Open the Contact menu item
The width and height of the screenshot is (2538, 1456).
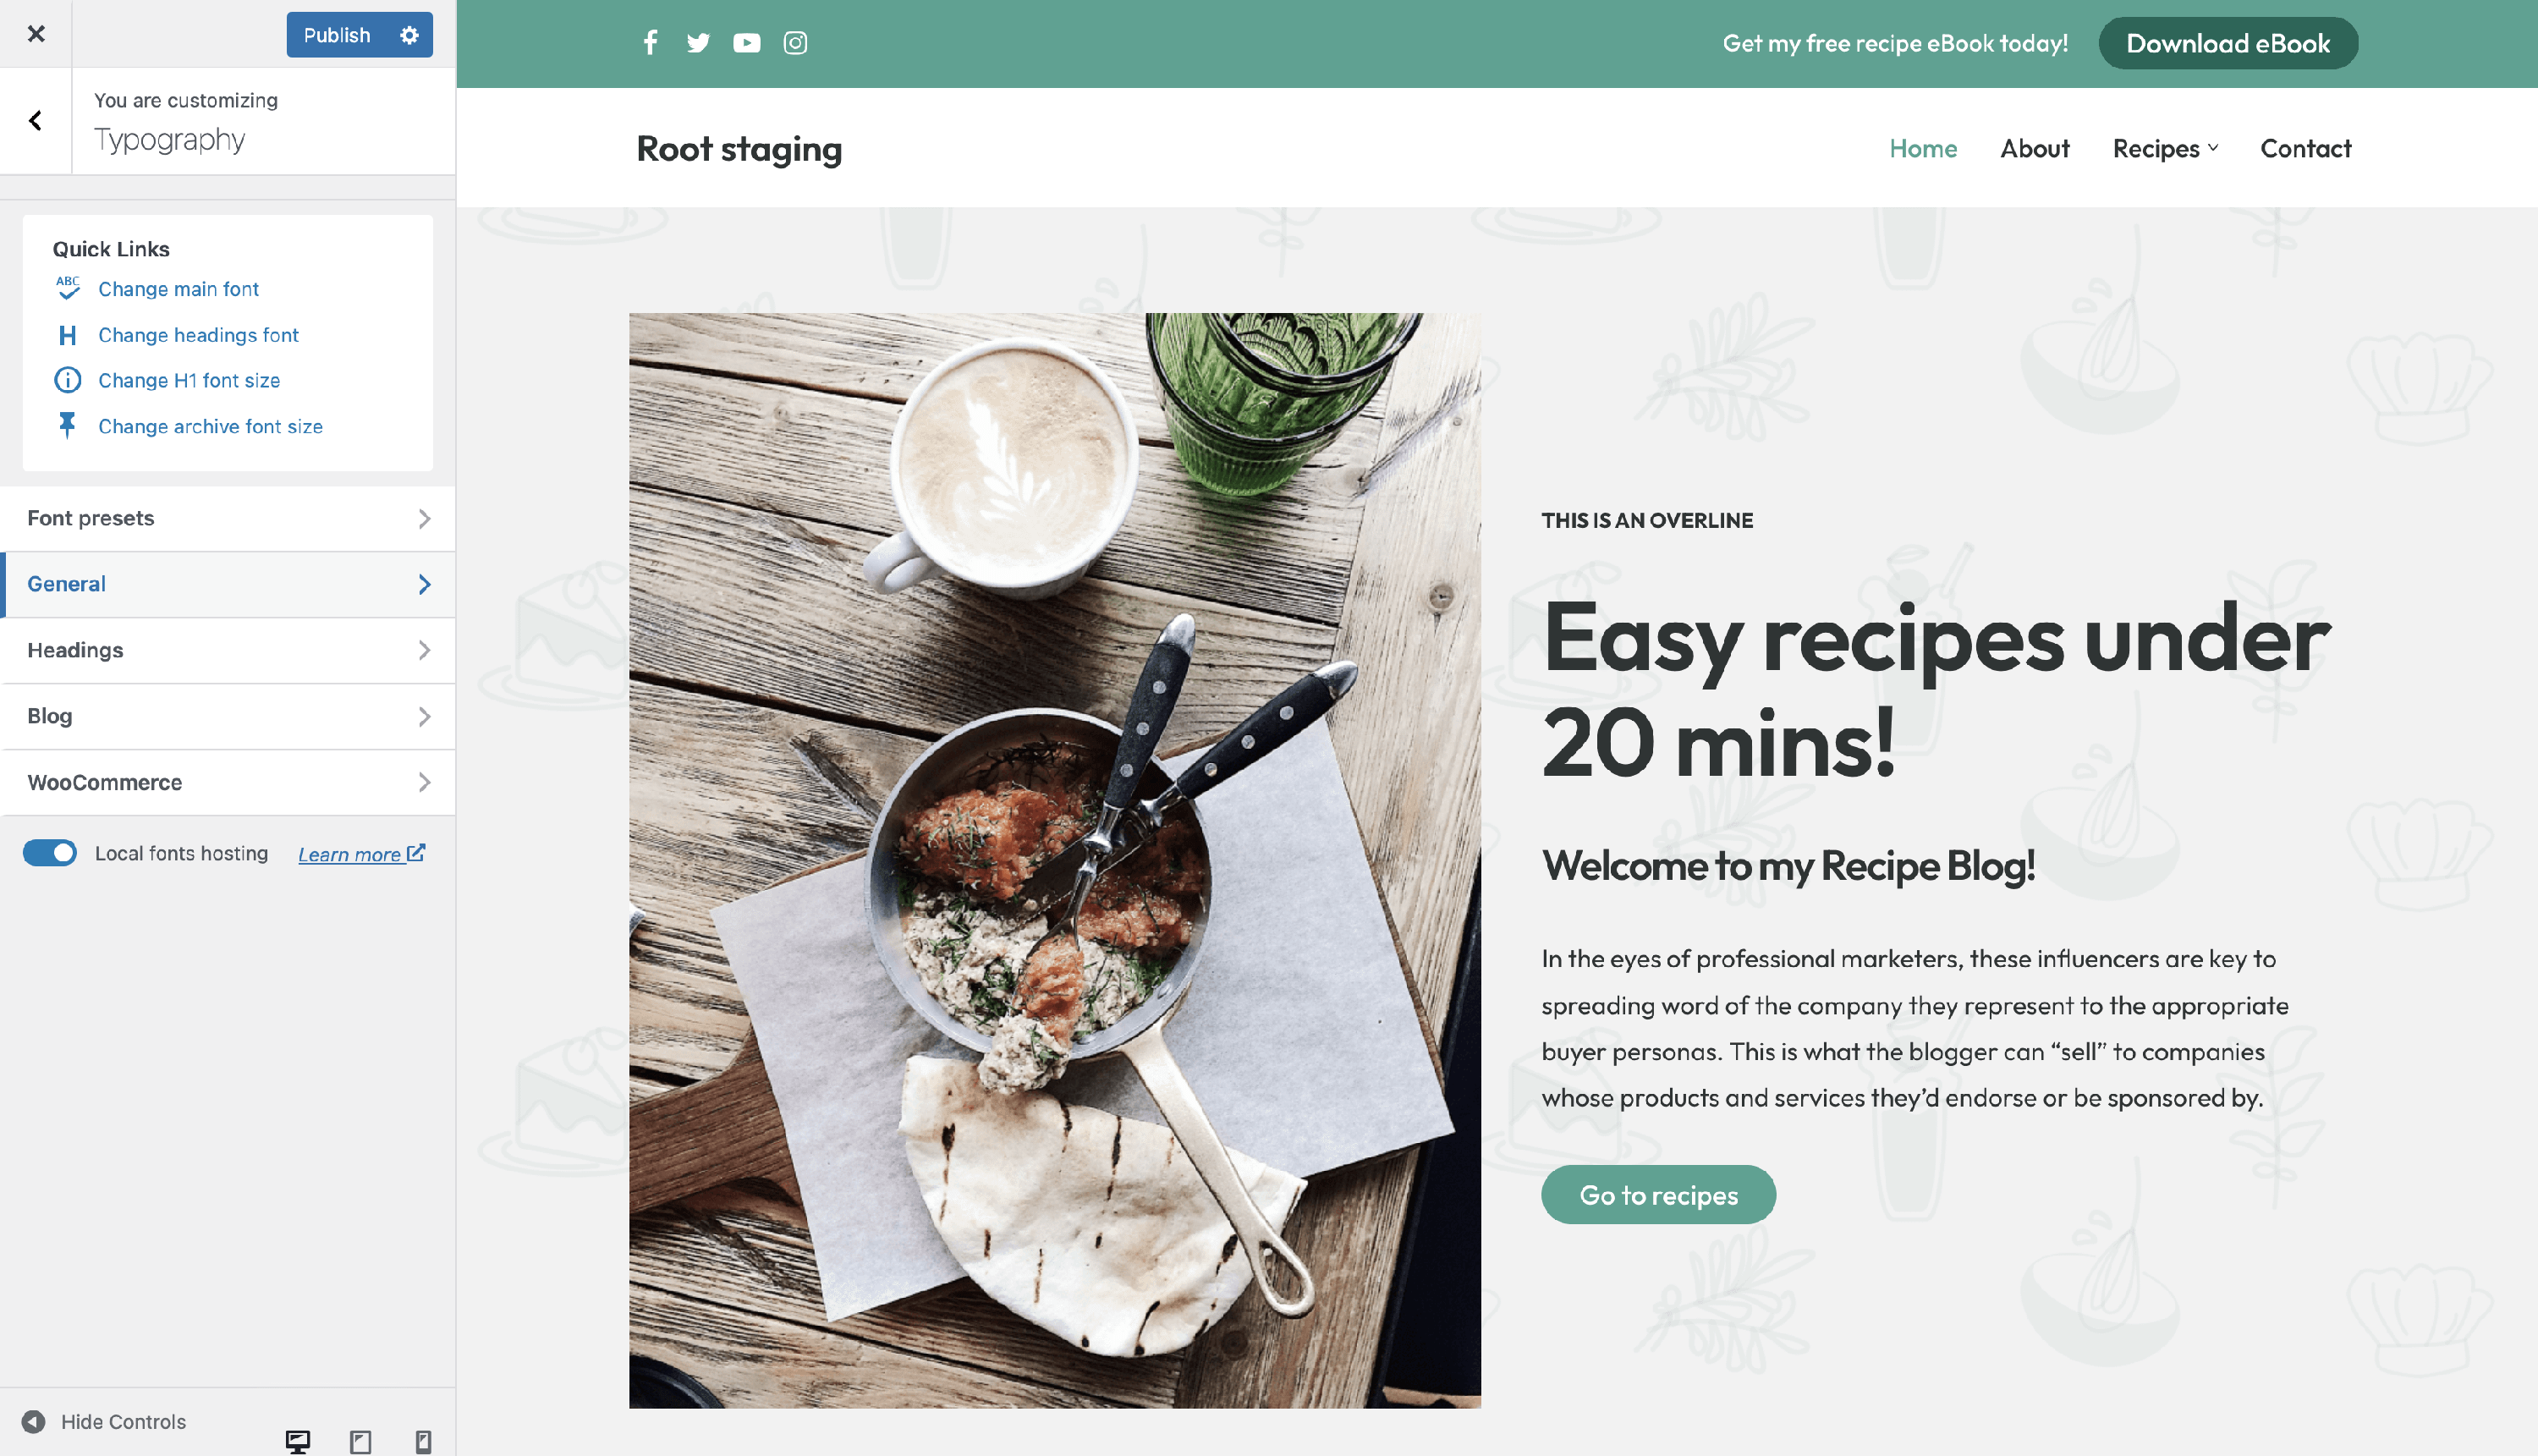[2305, 148]
